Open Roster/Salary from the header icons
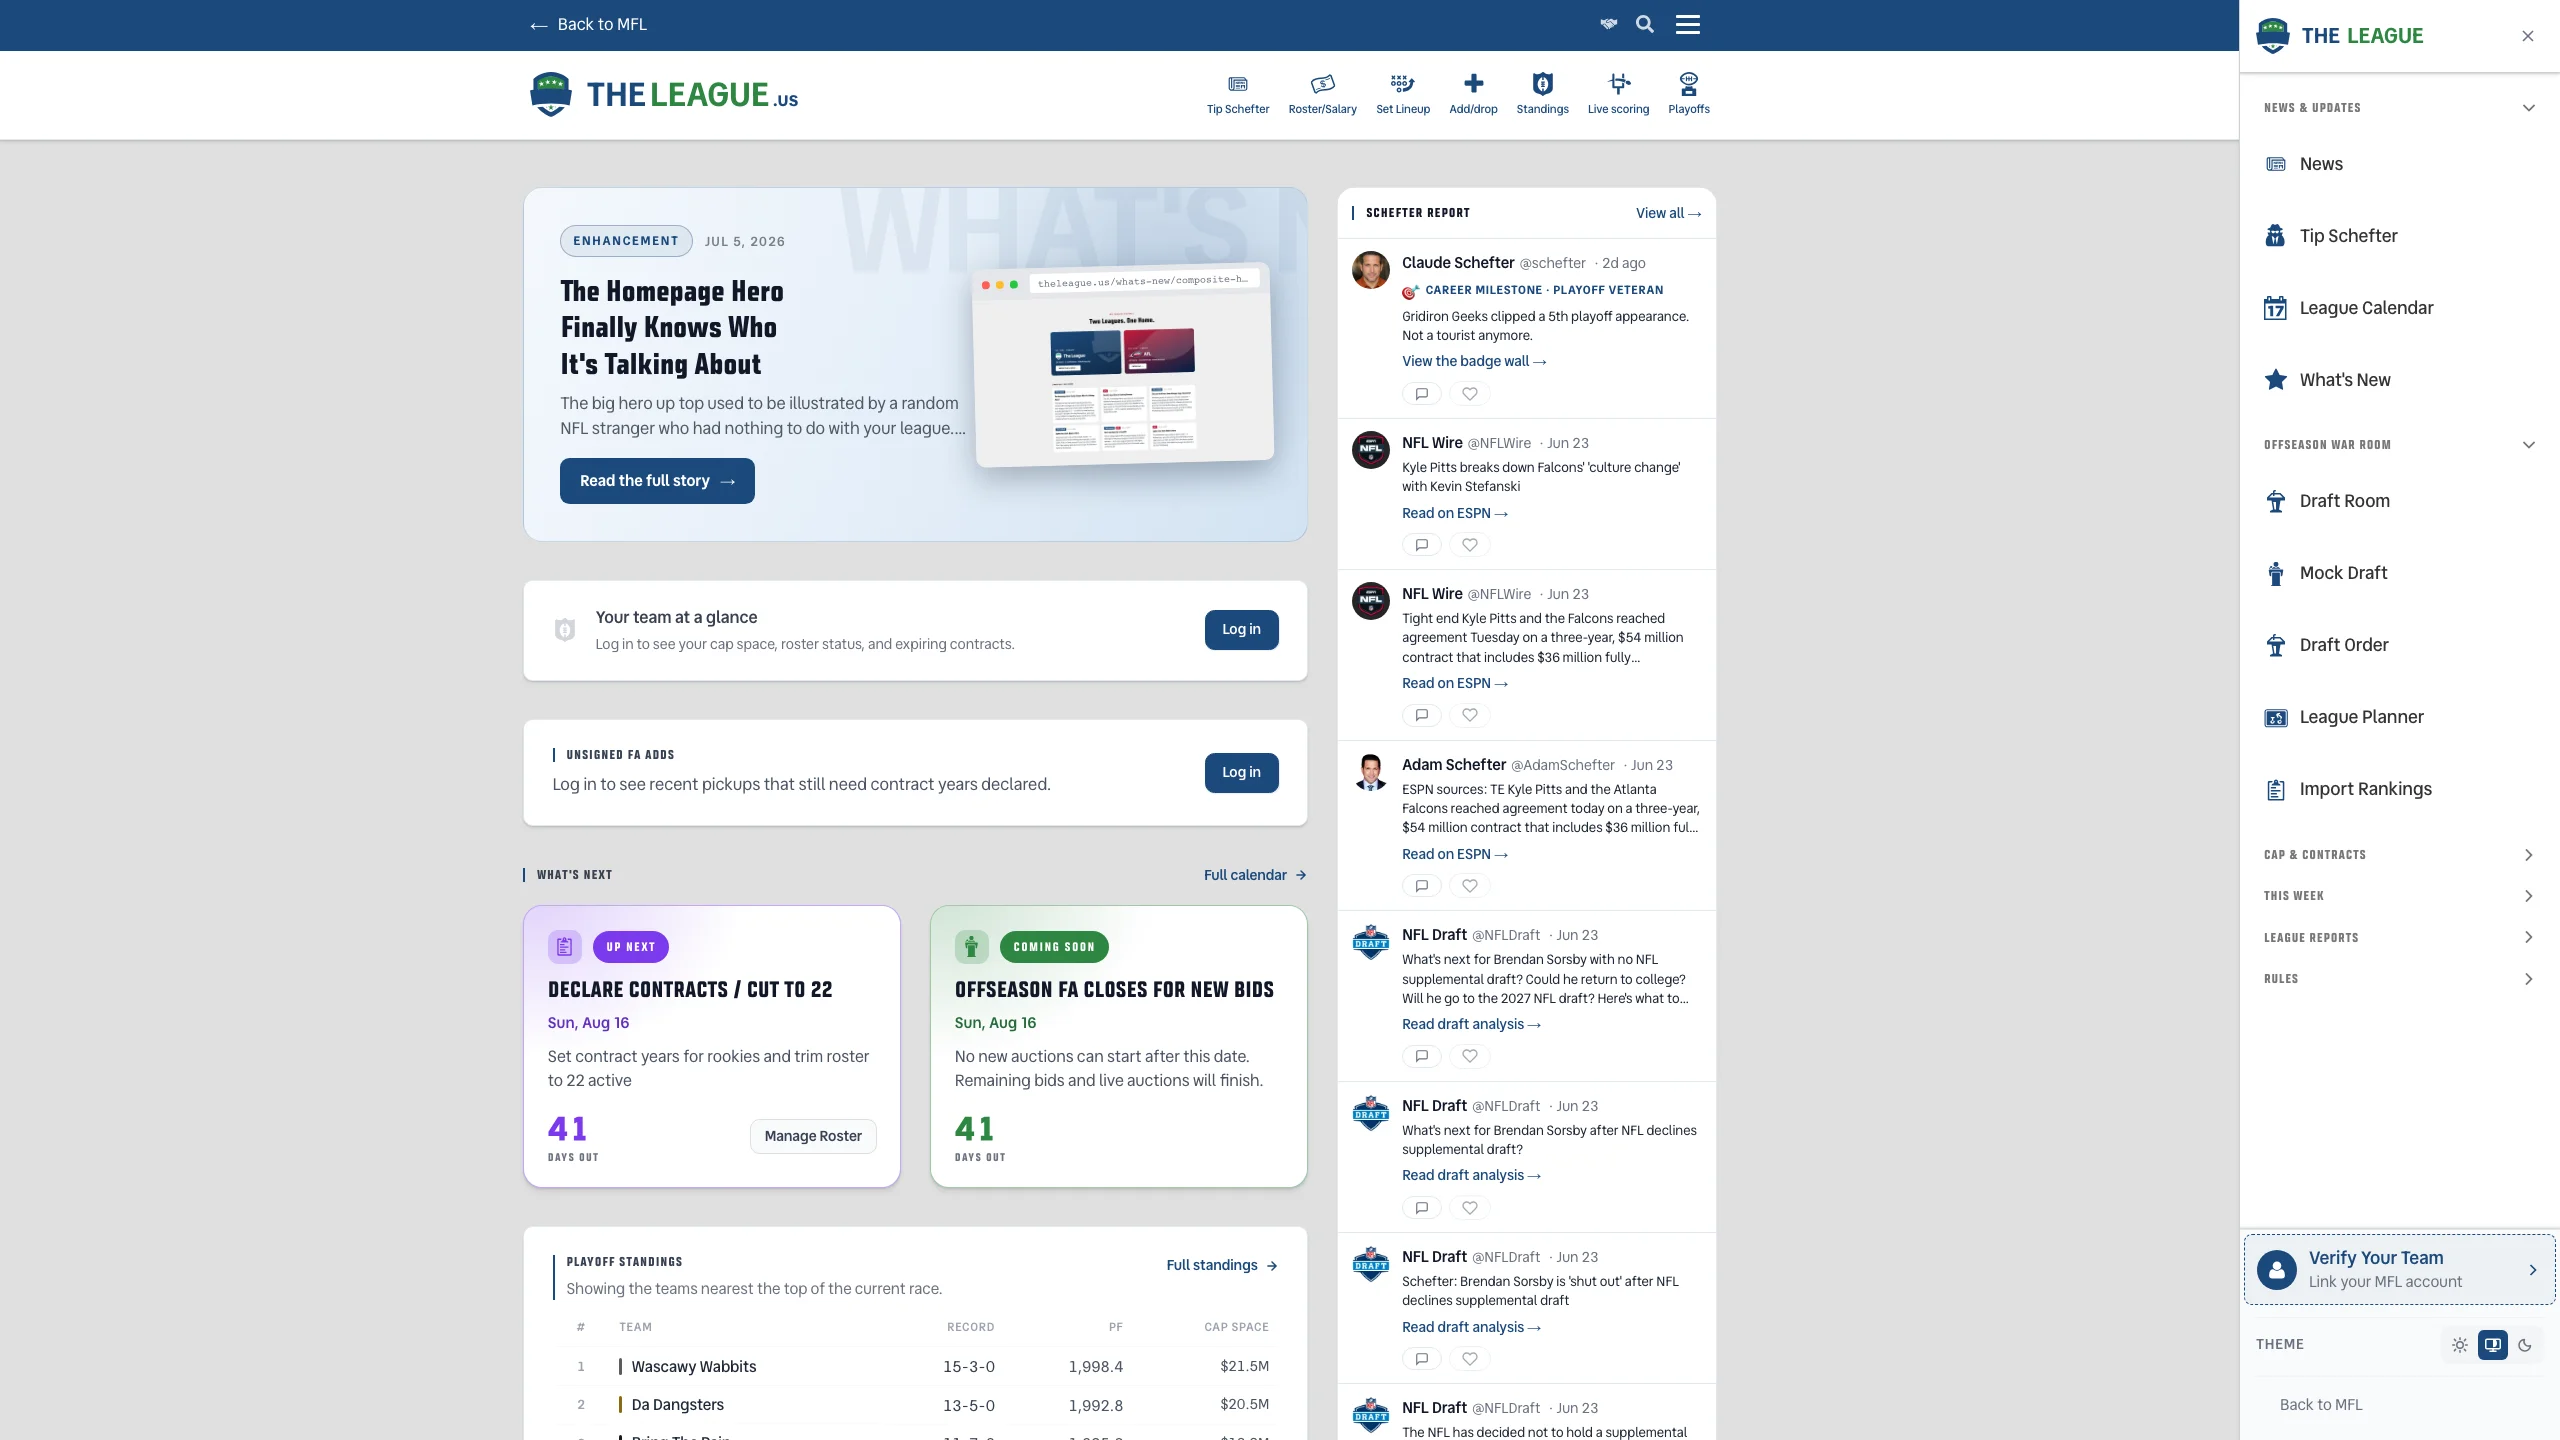This screenshot has height=1440, width=2560. coord(1322,94)
